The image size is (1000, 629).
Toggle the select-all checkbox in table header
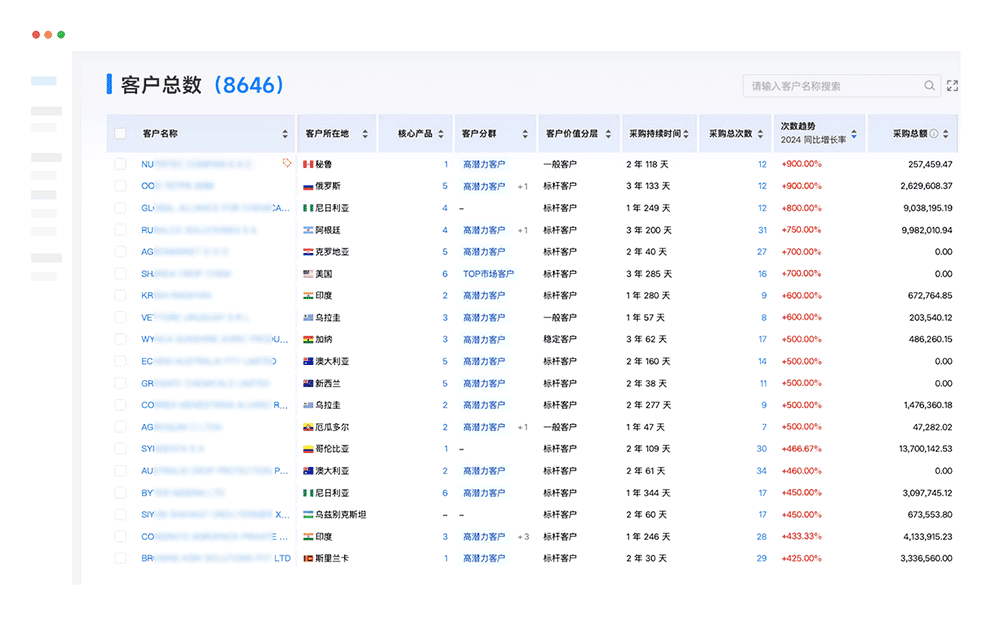click(x=121, y=134)
